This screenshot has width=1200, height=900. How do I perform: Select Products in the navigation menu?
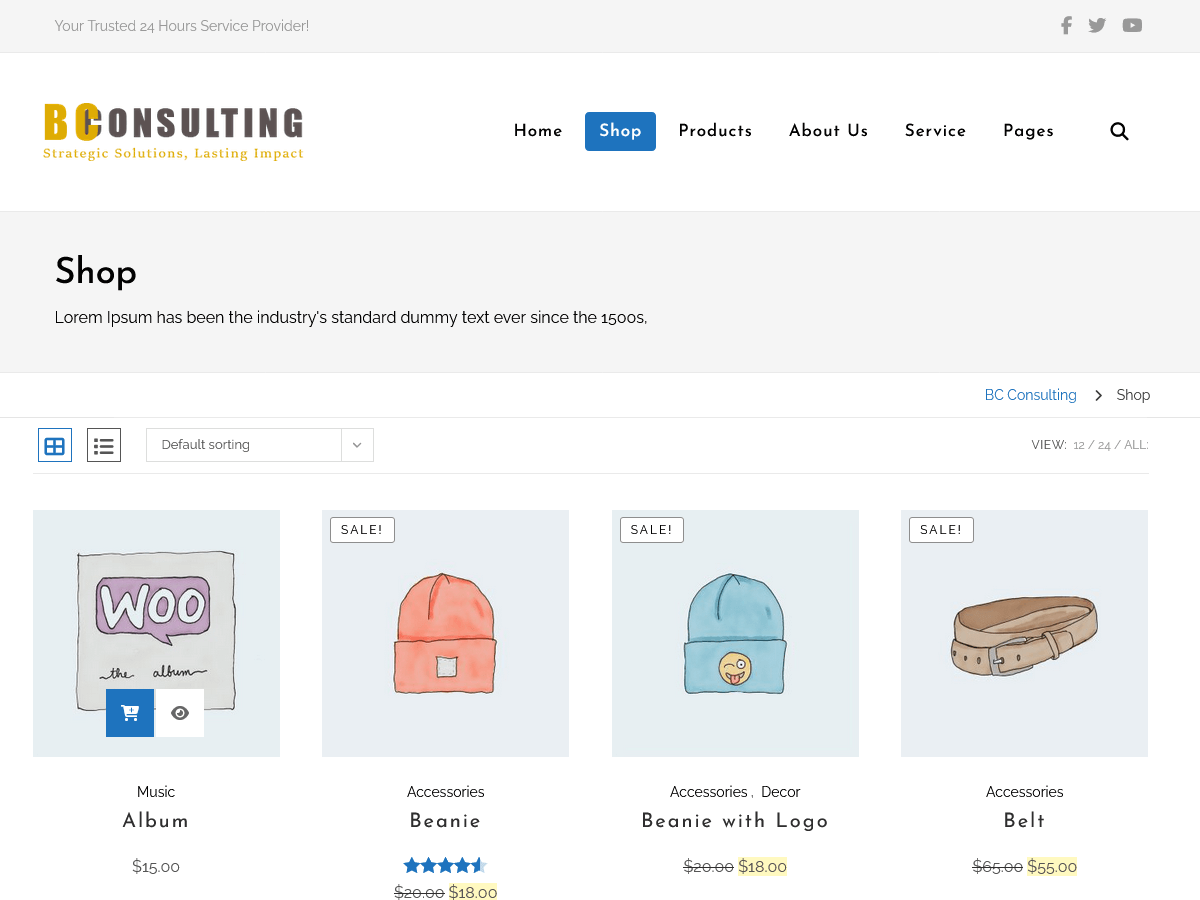715,131
